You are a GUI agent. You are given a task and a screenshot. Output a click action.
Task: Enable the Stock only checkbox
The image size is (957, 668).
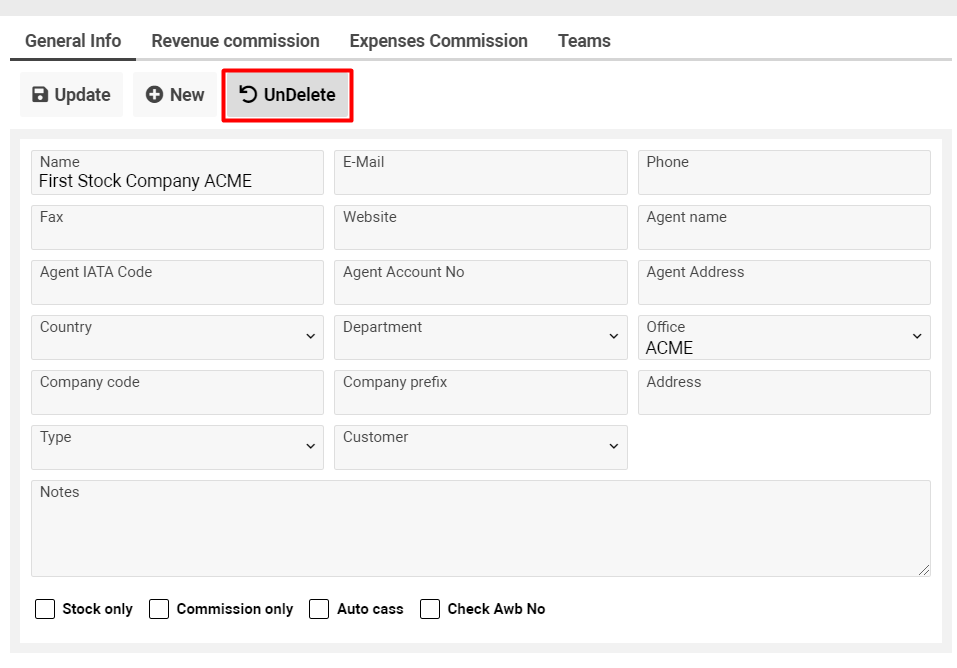pyautogui.click(x=45, y=609)
